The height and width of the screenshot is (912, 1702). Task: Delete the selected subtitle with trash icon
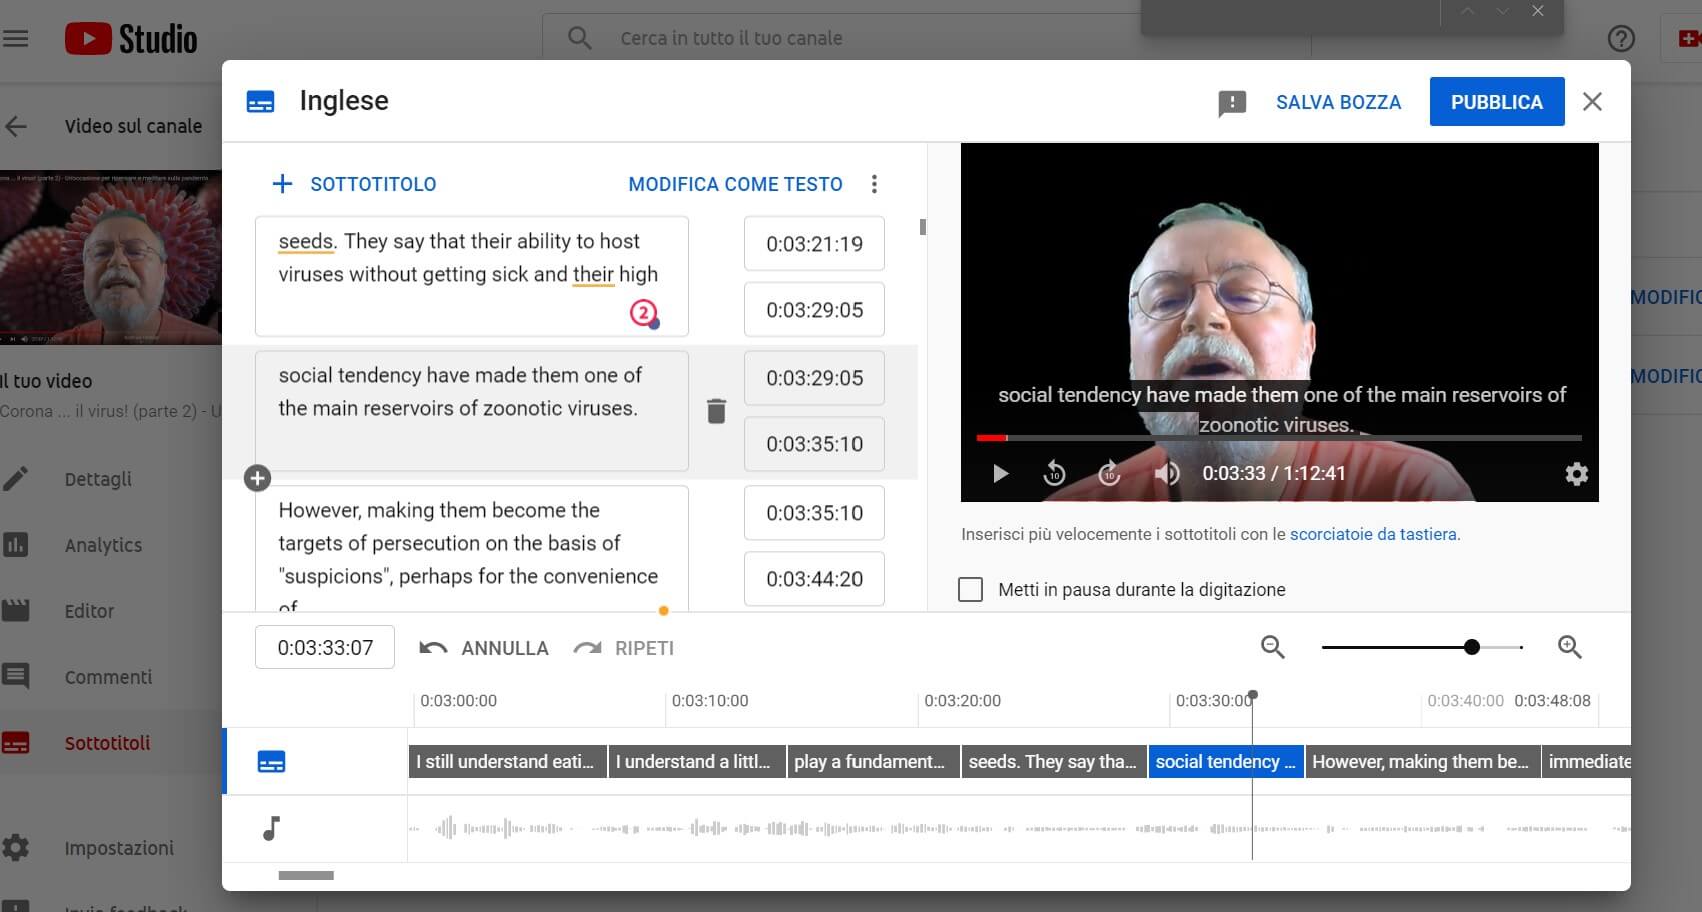[716, 411]
